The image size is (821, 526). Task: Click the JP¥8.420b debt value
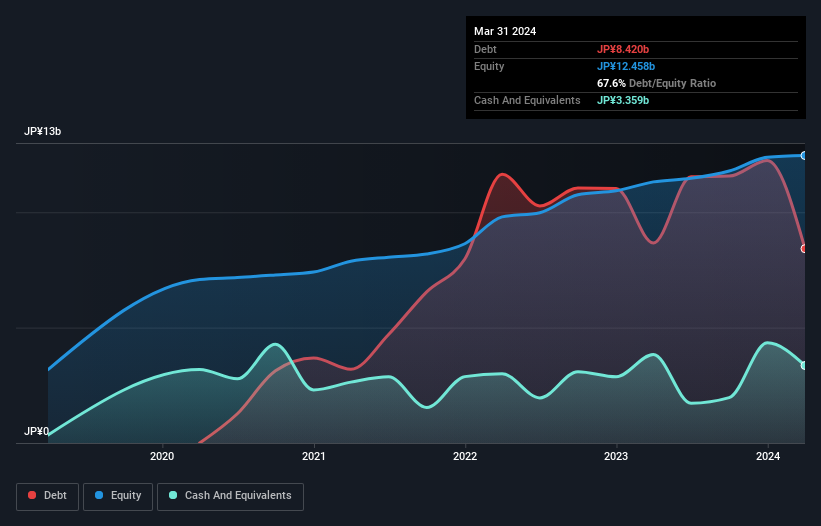pos(623,49)
